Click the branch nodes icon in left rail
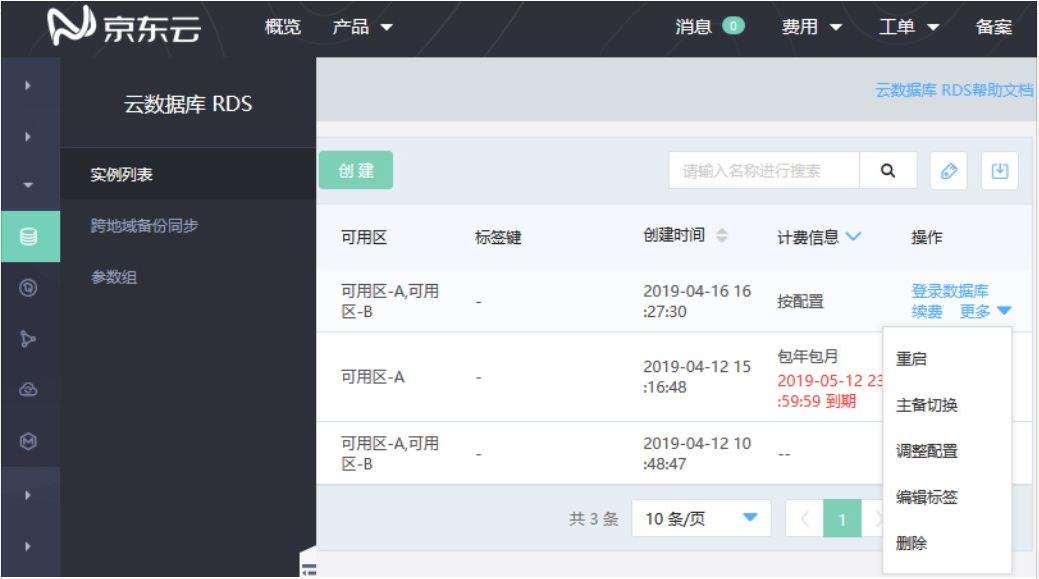Viewport: 1039px width, 579px height. pyautogui.click(x=28, y=339)
